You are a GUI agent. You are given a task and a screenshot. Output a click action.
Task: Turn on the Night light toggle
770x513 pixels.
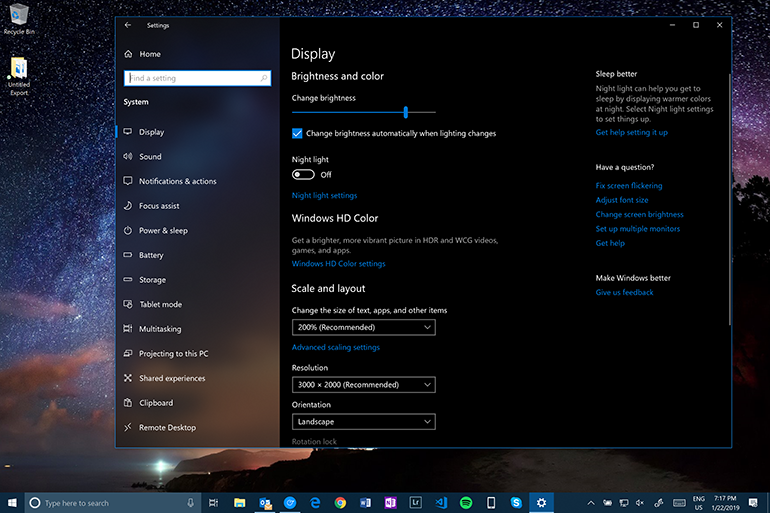(x=303, y=175)
